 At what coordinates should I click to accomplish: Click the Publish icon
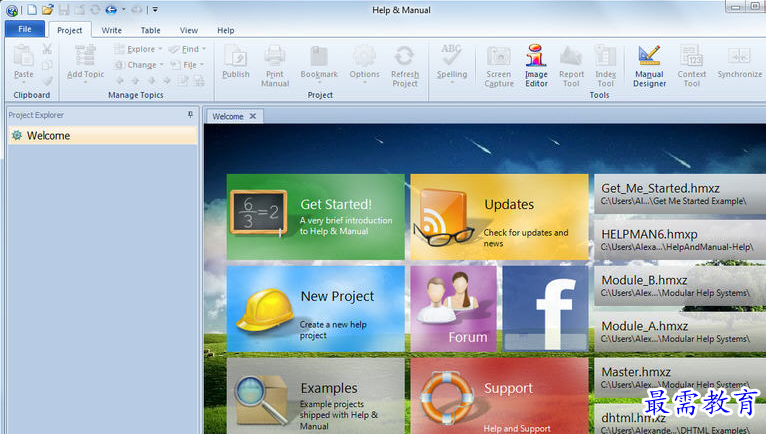tap(235, 56)
